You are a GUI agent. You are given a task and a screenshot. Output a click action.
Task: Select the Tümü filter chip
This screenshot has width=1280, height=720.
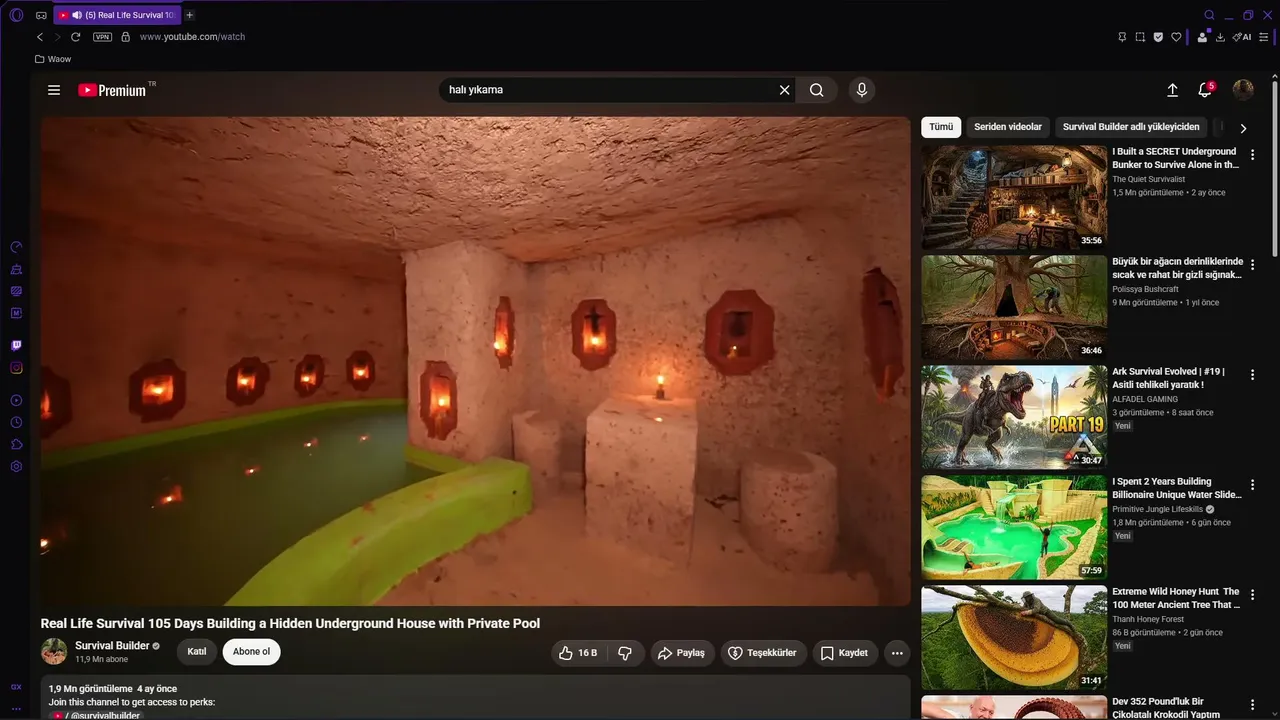tap(941, 127)
